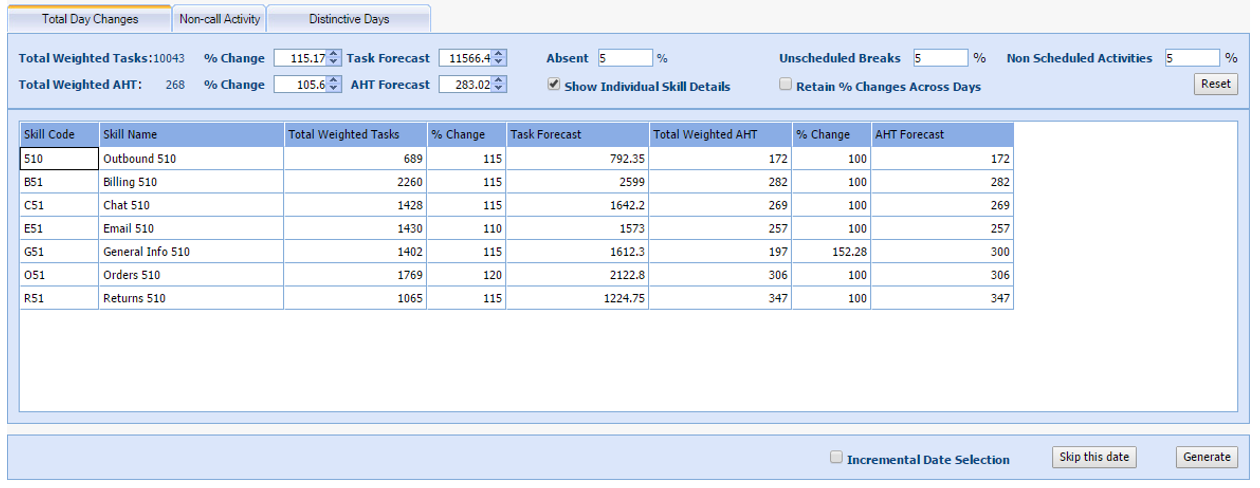Click the Generate button
Viewport: 1260px width, 488px height.
1206,457
